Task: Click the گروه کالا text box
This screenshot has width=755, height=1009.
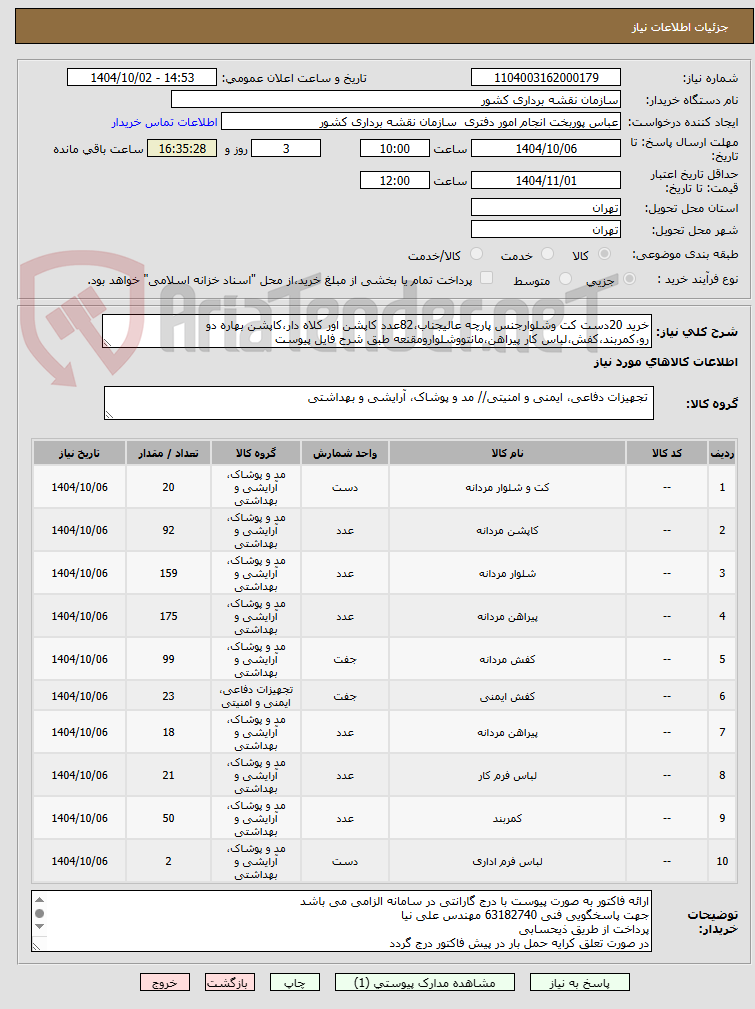Action: point(378,403)
